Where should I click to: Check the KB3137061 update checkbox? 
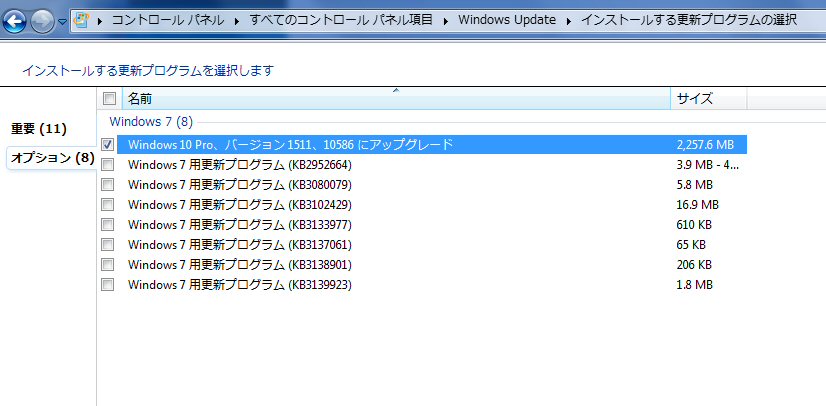click(107, 245)
